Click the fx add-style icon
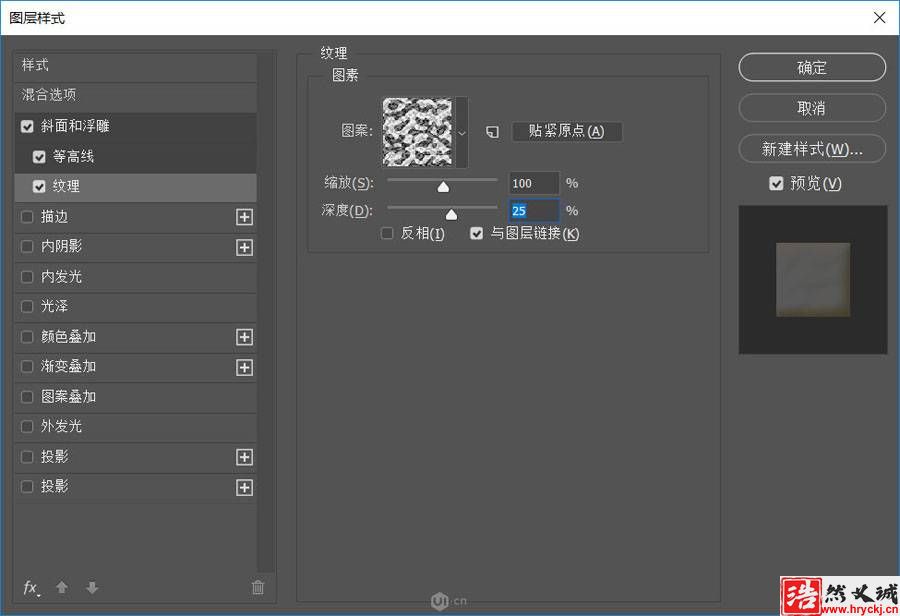Viewport: 900px width, 616px height. 31,588
